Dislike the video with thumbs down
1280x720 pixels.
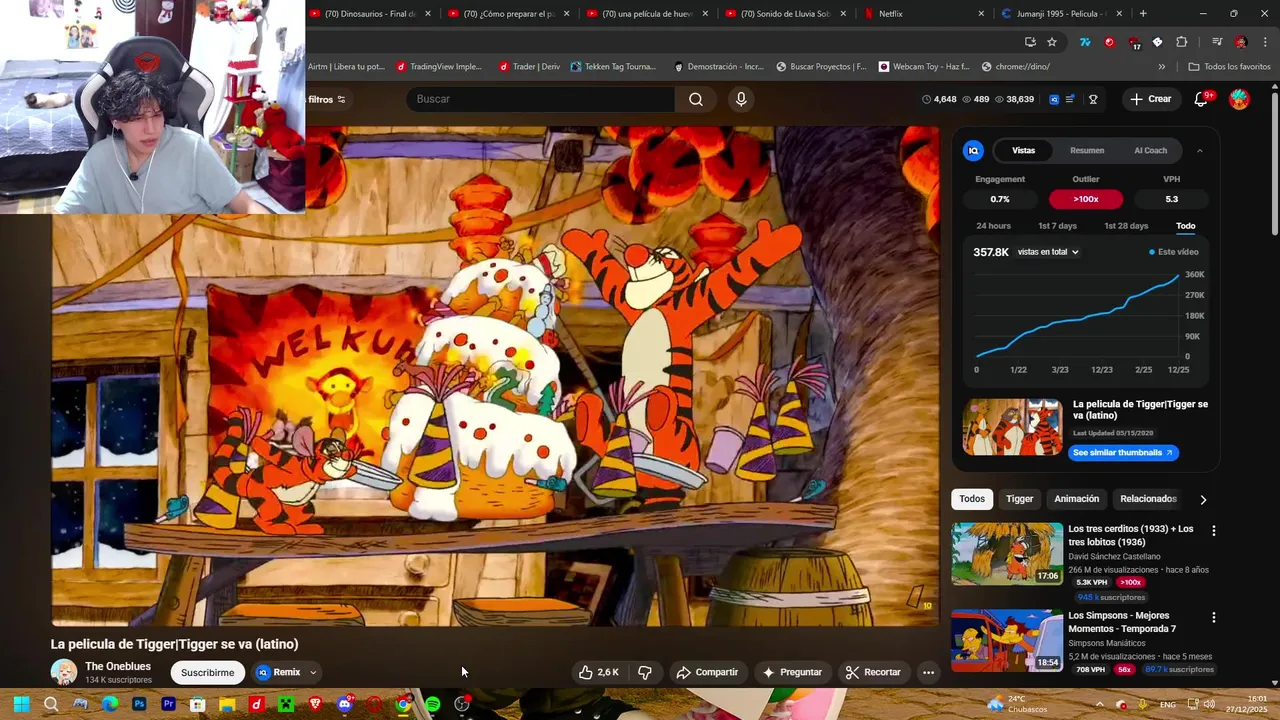(645, 672)
